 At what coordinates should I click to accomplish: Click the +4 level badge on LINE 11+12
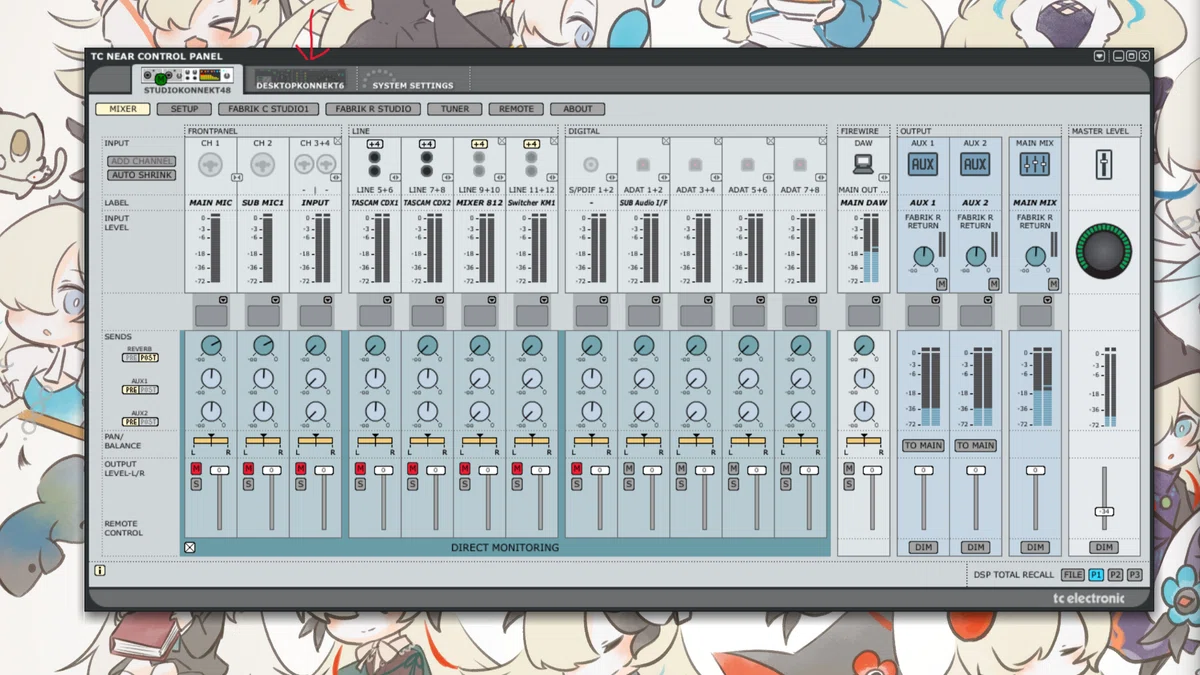coord(531,144)
